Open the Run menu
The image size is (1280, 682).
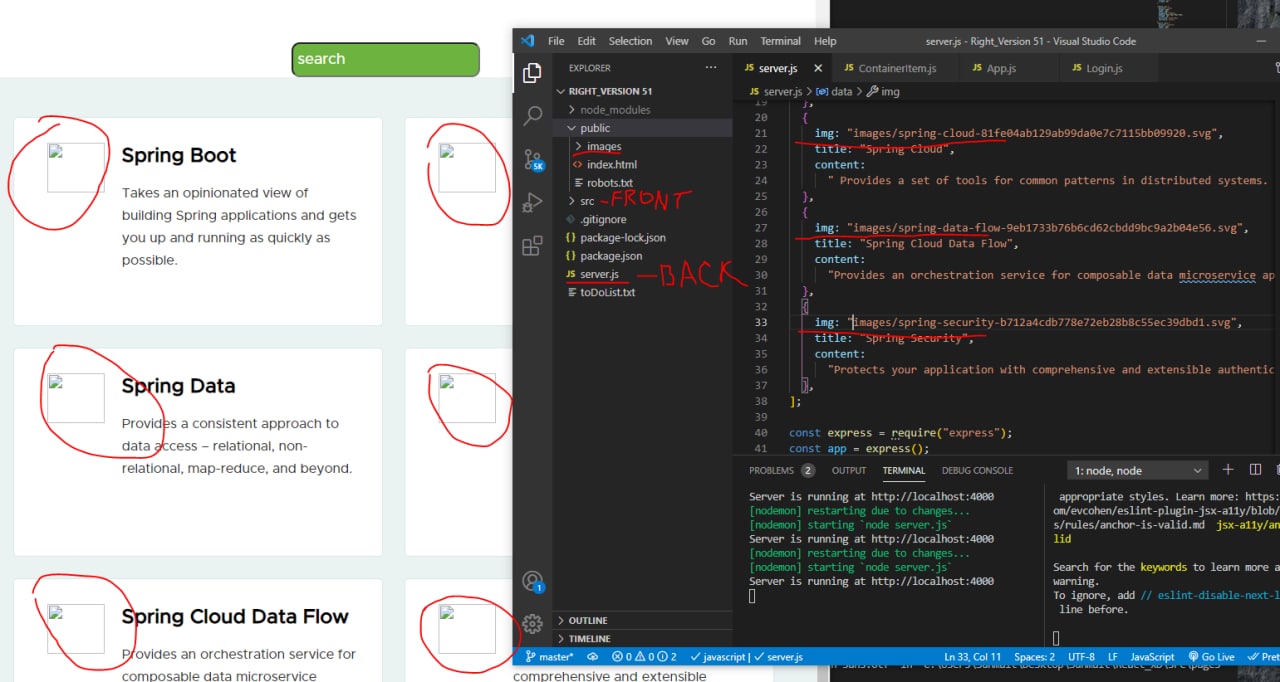(x=738, y=41)
